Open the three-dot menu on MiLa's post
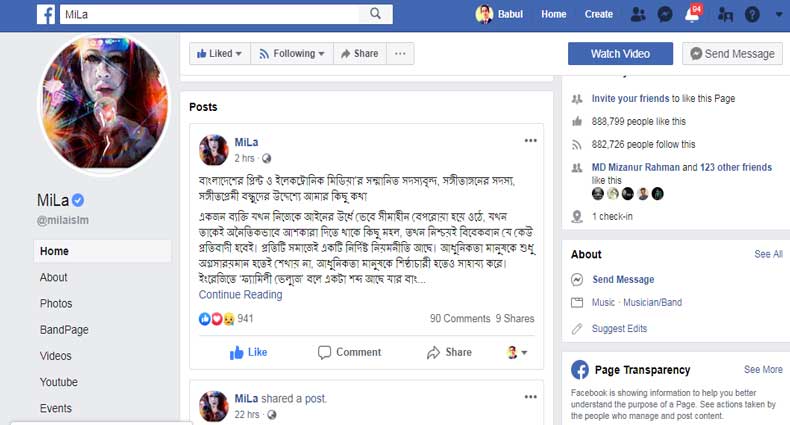The image size is (790, 425). pos(530,141)
